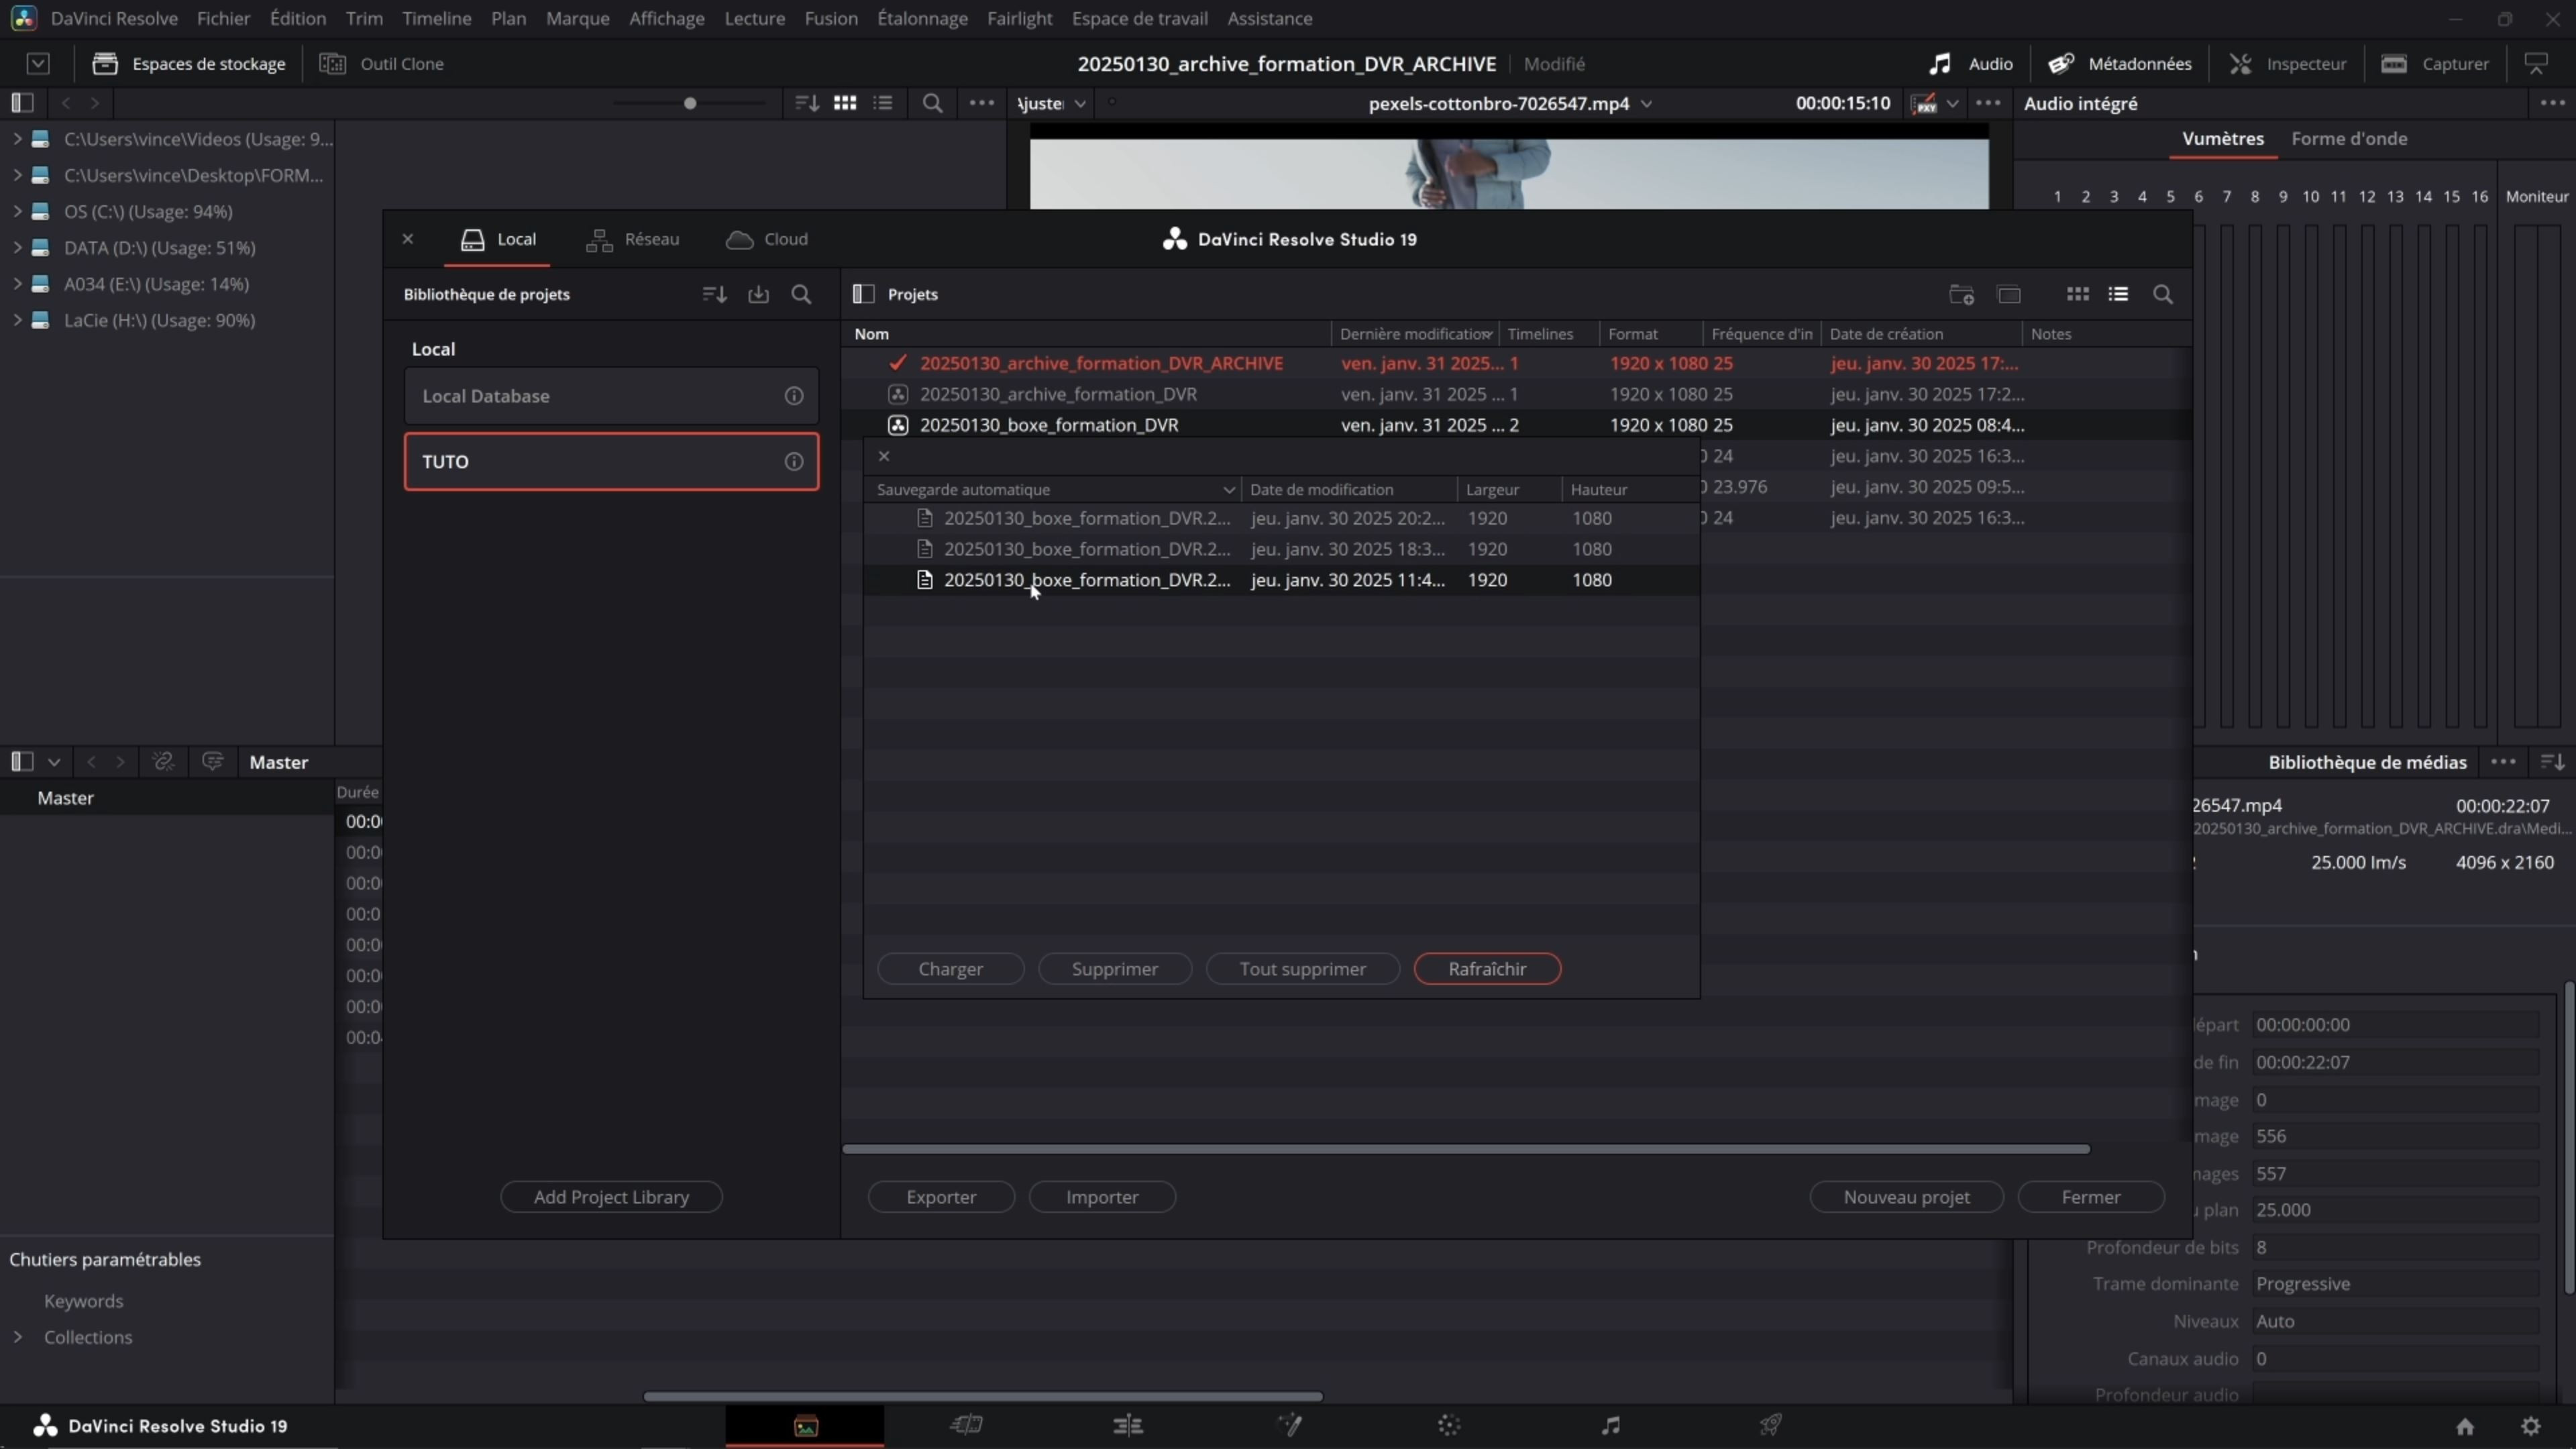Switch to the Cut page icon
This screenshot has height=1449, width=2576.
pos(966,1425)
